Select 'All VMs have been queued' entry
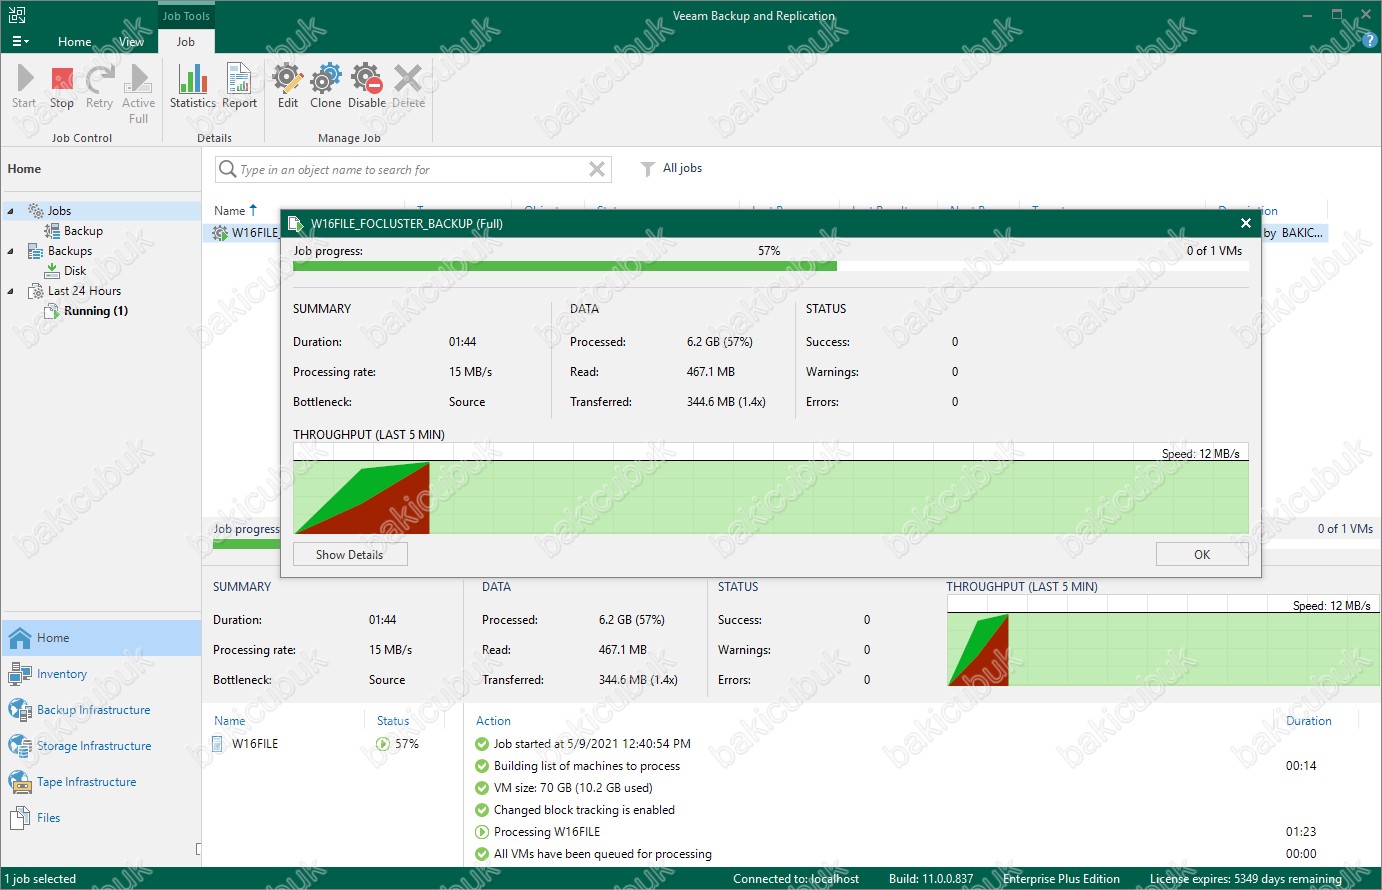The image size is (1382, 890). [x=603, y=854]
